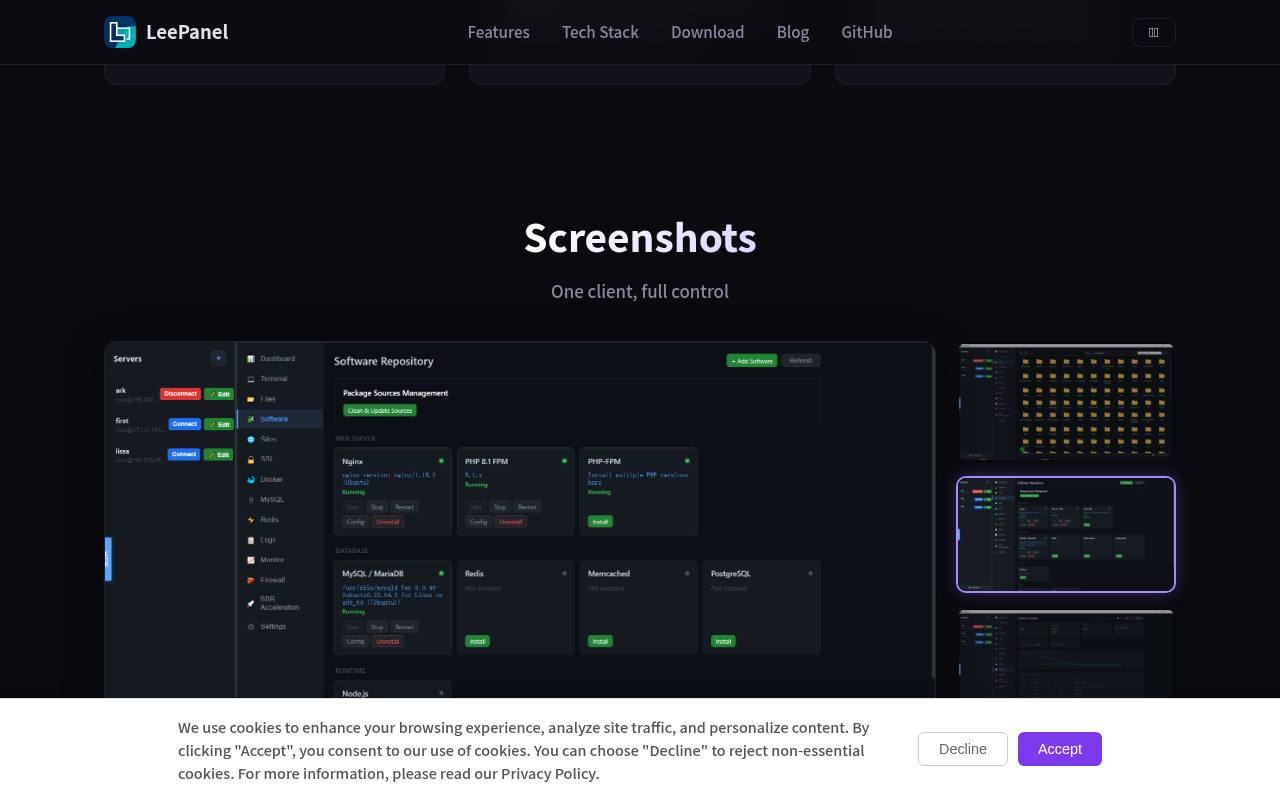Viewport: 1280px width, 800px height.
Task: Click the Firewall icon in the panel sidebar
Action: (251, 580)
